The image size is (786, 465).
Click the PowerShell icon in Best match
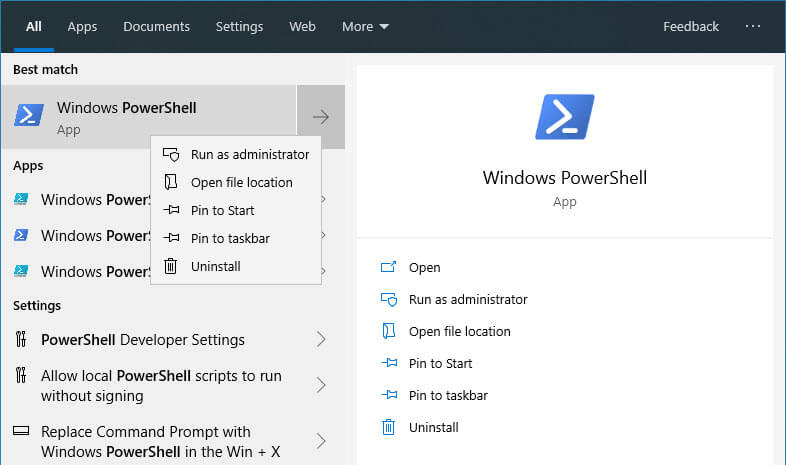[29, 115]
